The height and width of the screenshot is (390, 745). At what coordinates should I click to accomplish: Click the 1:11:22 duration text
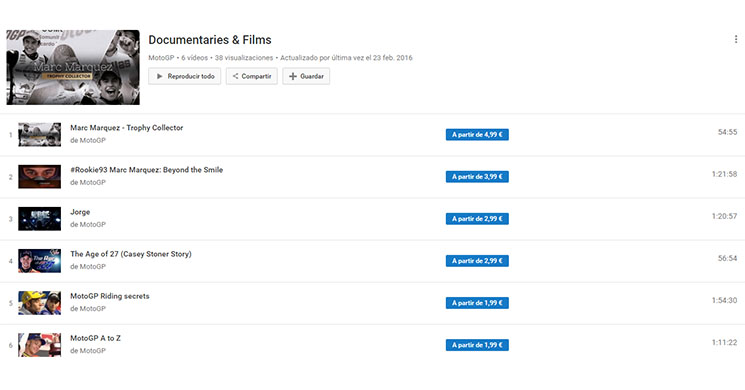tap(725, 342)
